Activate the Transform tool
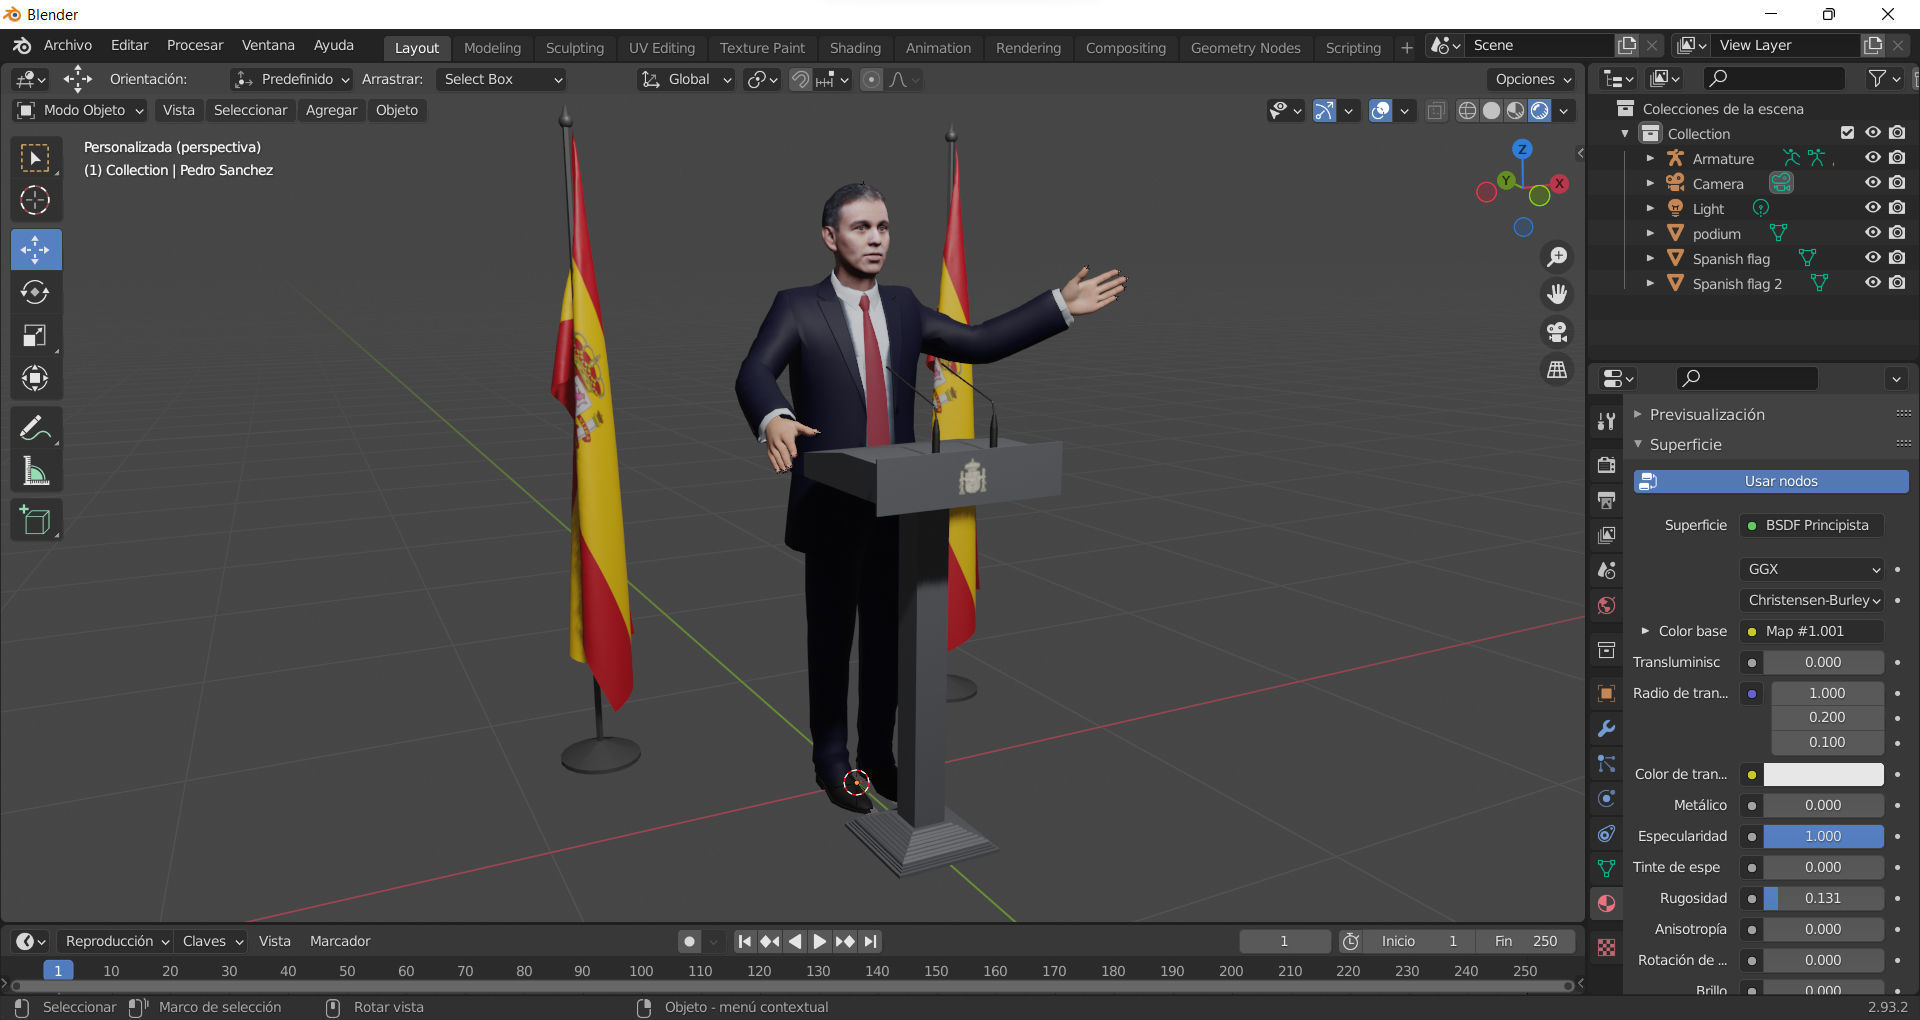Viewport: 1920px width, 1020px height. pos(35,379)
